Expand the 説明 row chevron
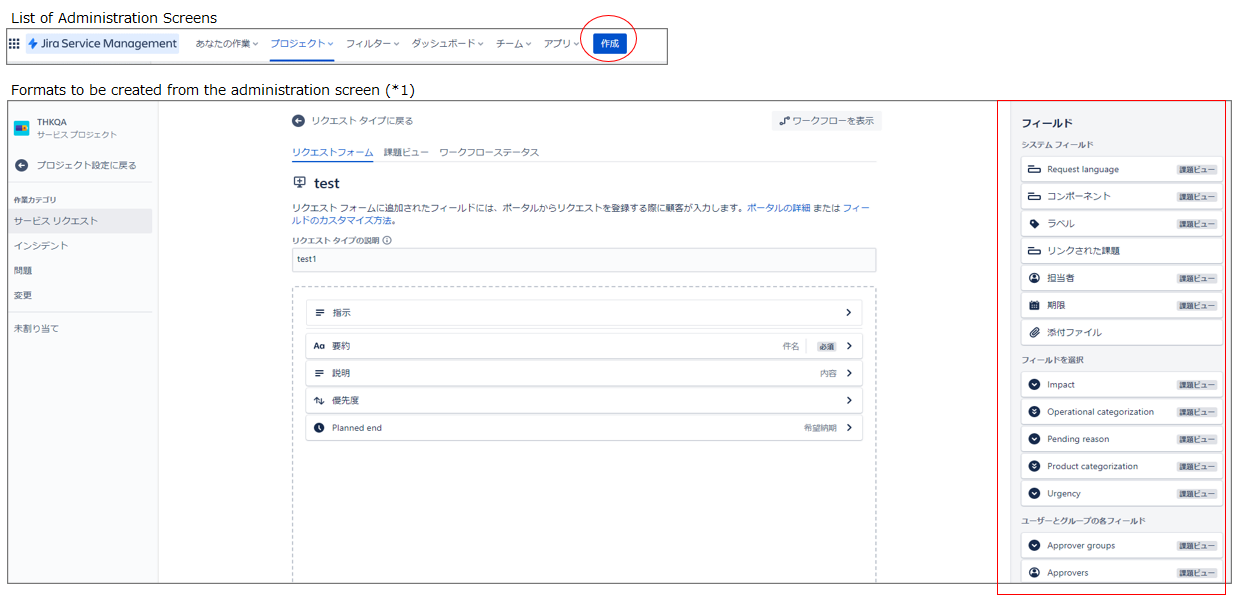 [x=849, y=373]
